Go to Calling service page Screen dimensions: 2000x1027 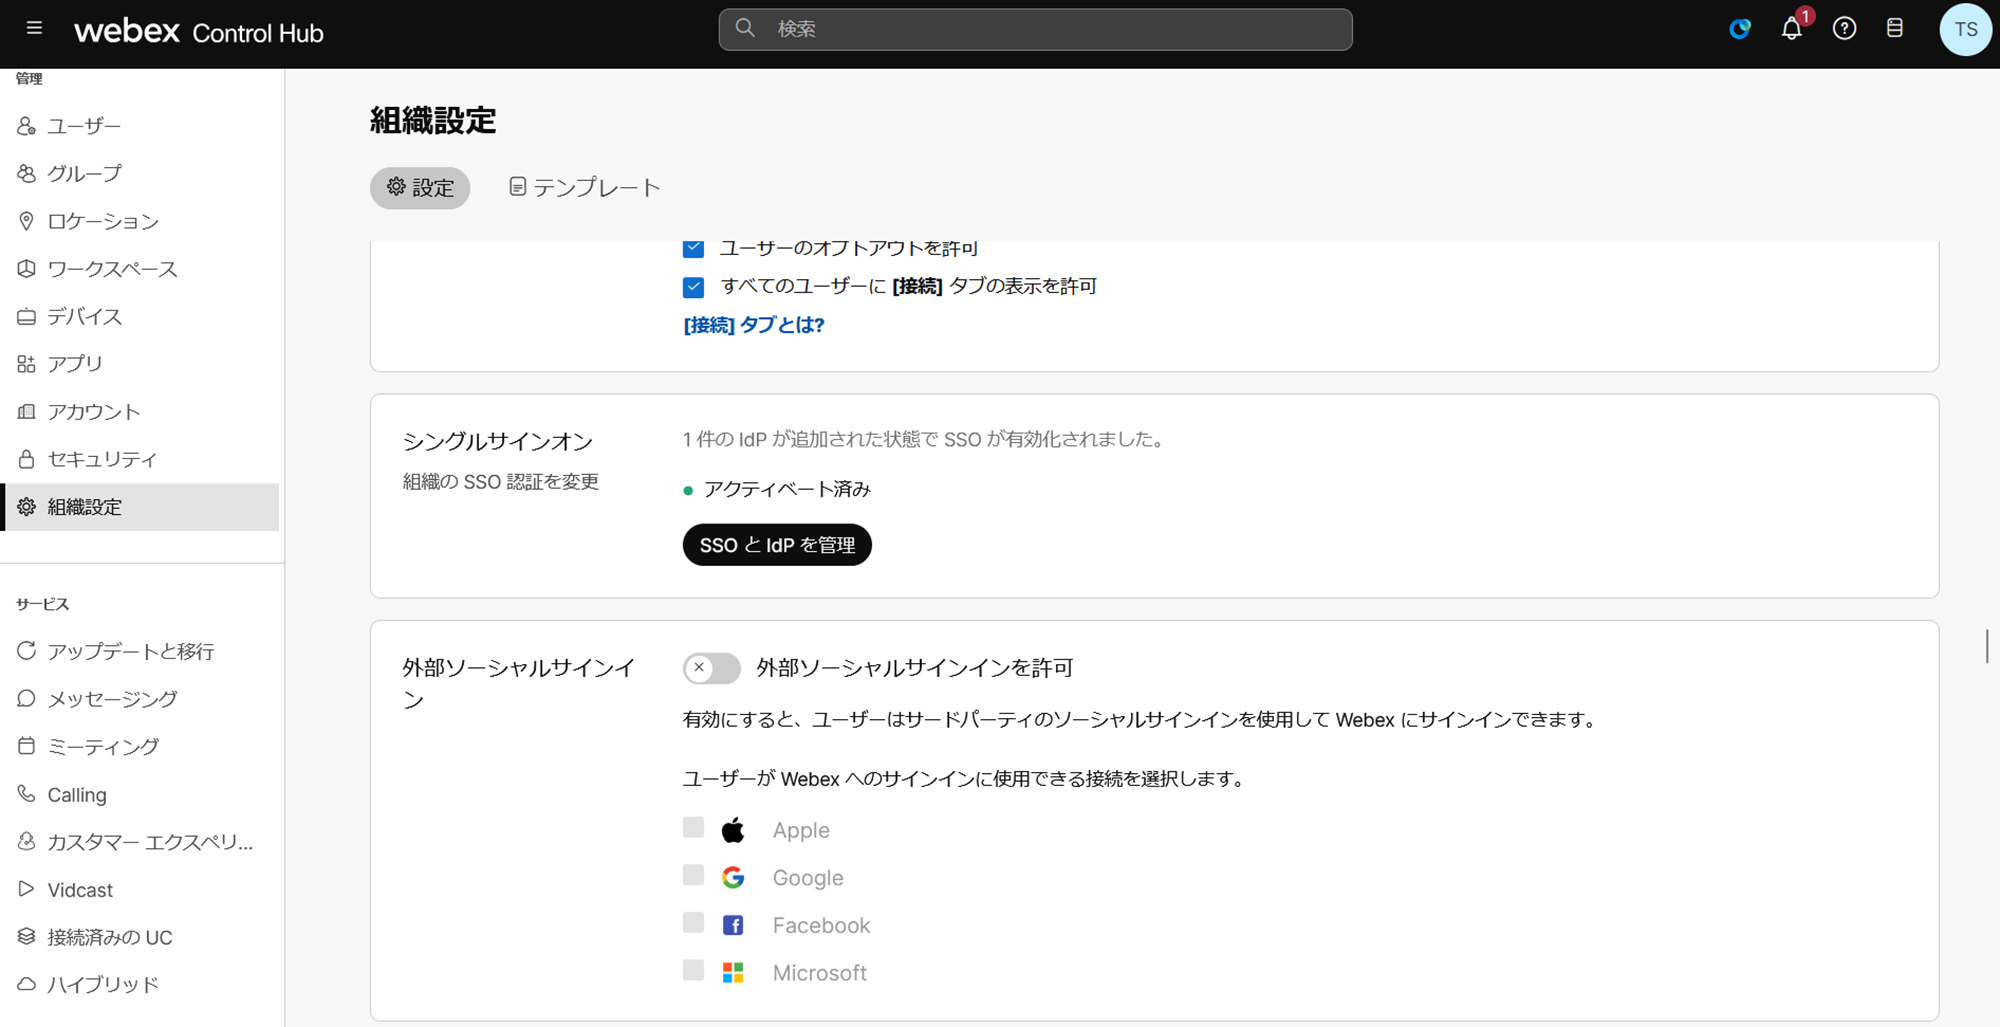140,794
